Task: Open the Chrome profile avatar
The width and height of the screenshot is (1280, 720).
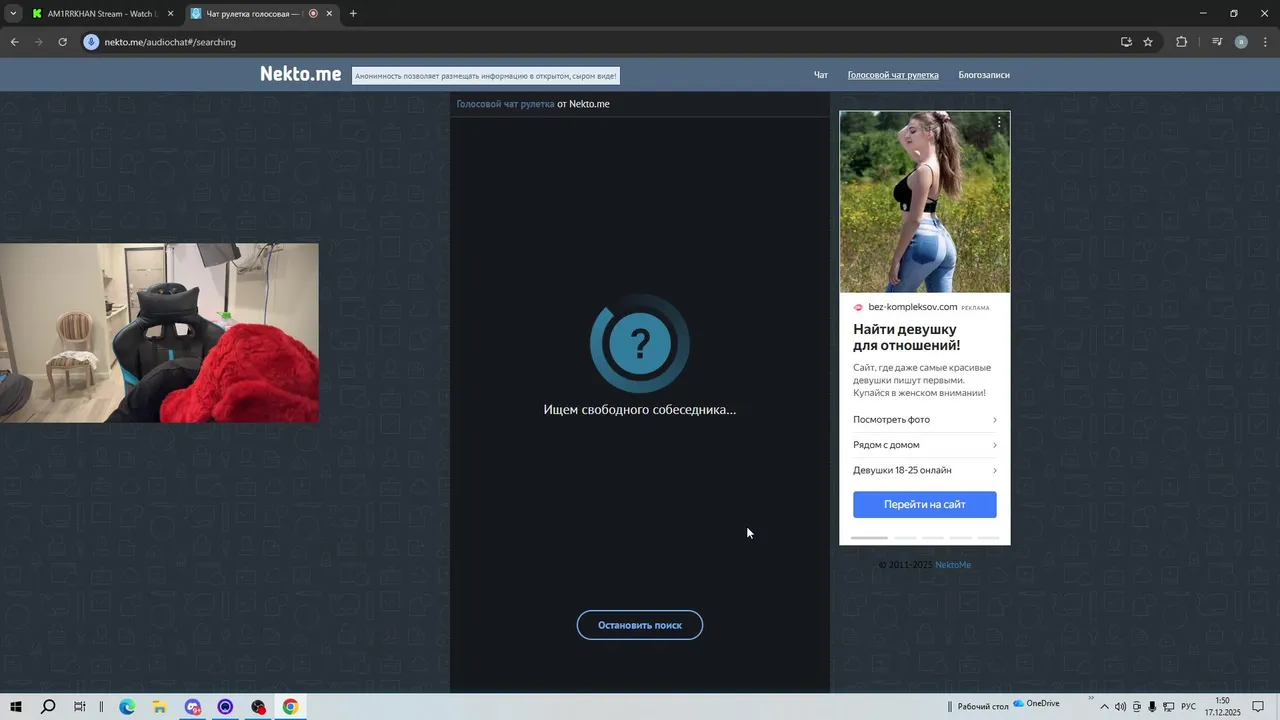Action: (x=1241, y=42)
